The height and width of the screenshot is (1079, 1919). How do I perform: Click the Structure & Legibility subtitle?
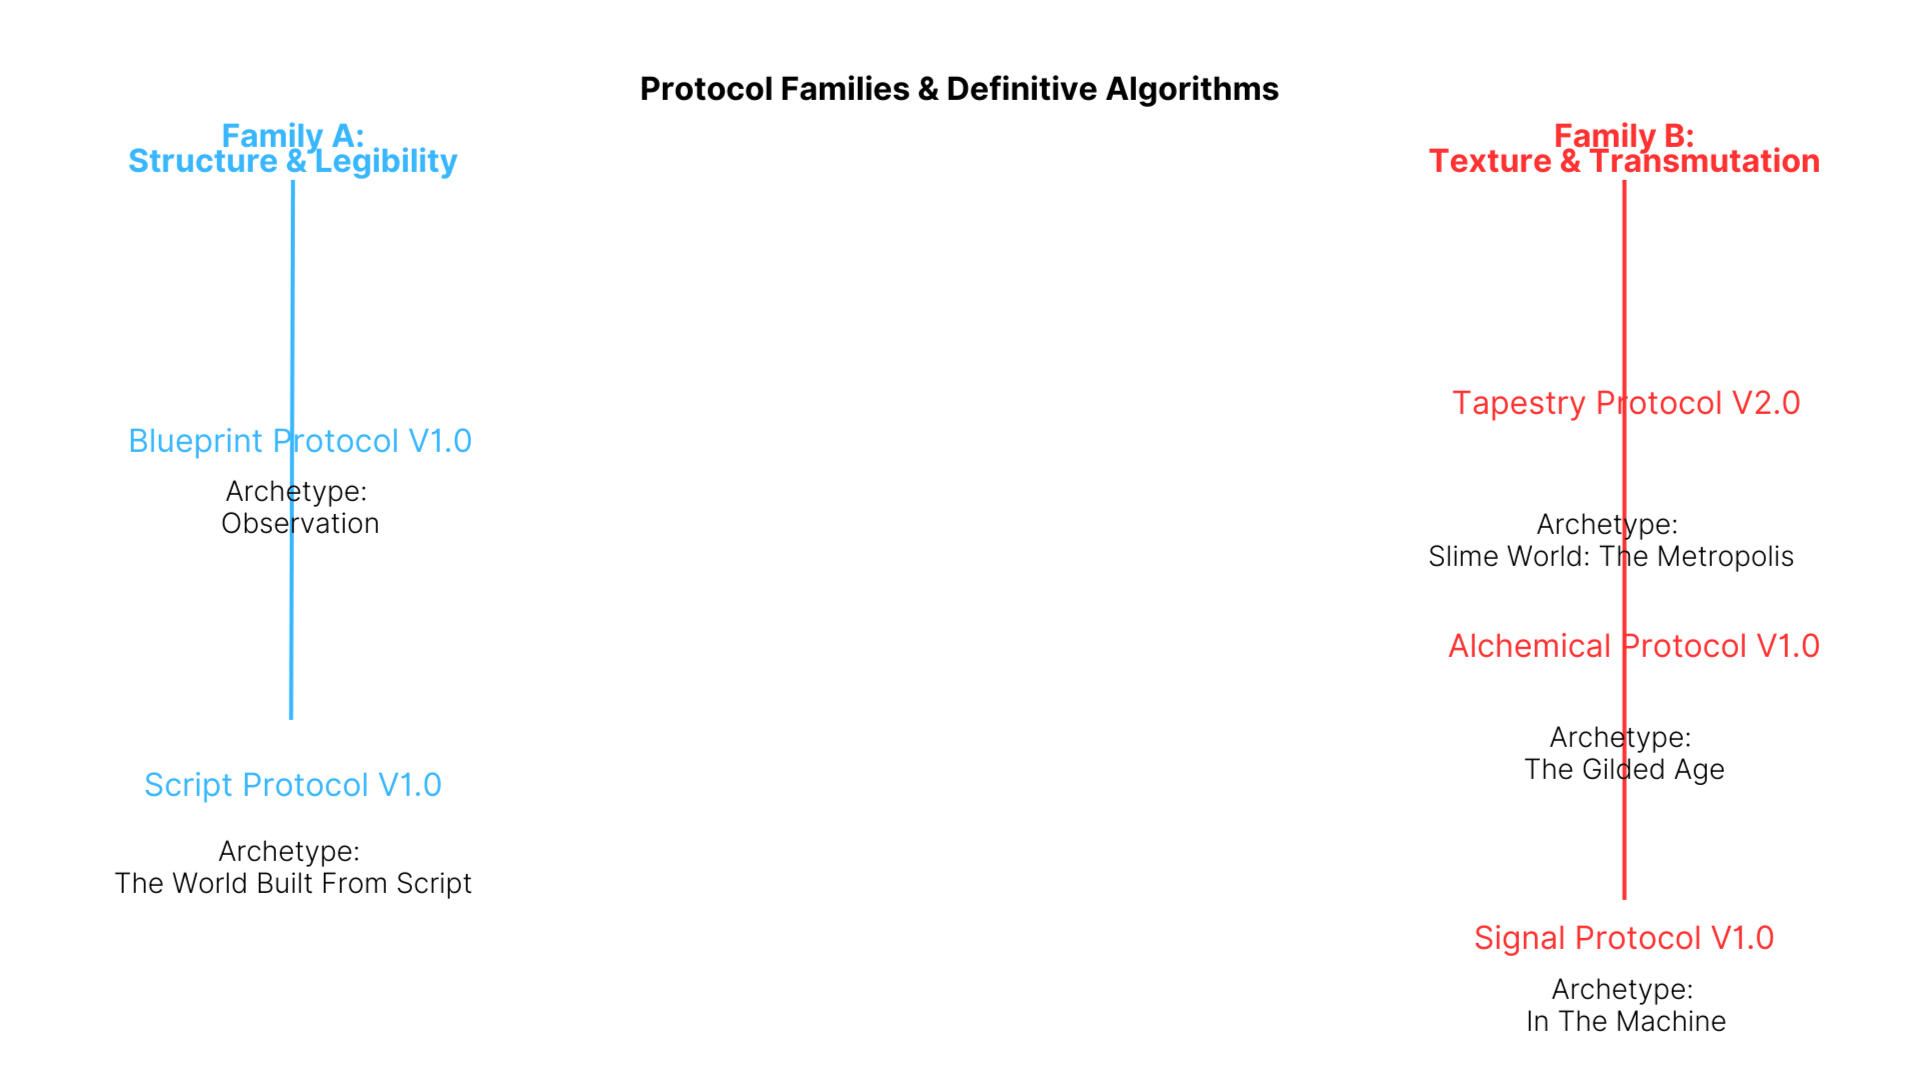coord(292,162)
